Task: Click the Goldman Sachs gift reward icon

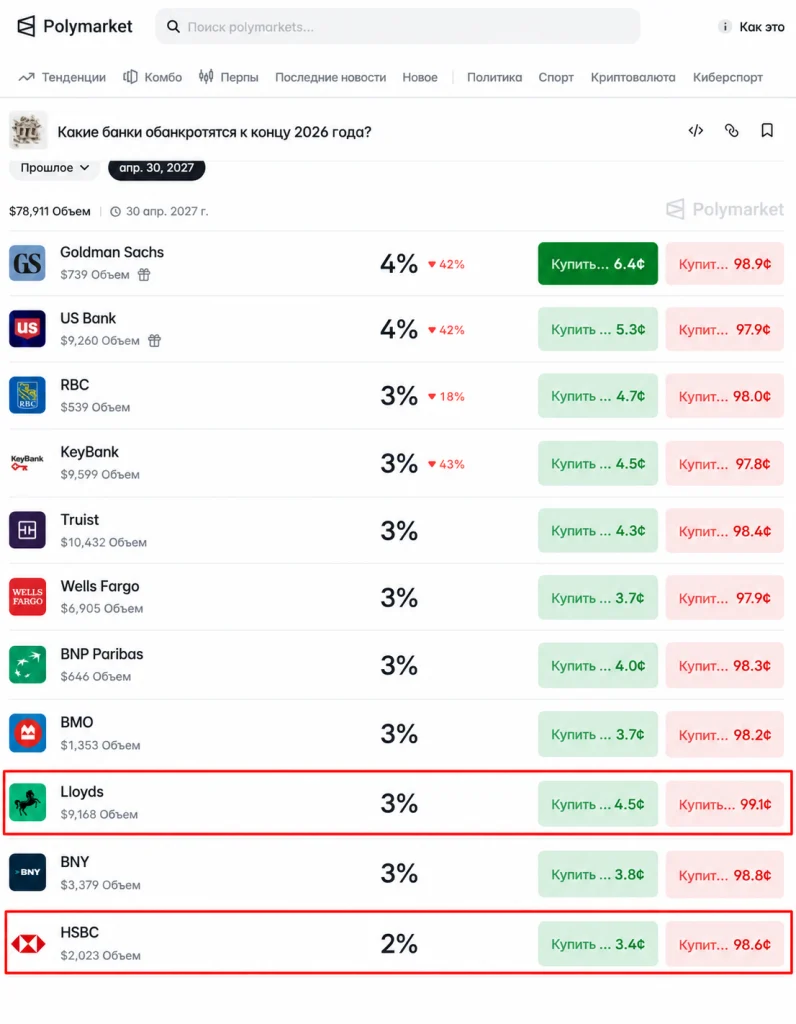Action: pyautogui.click(x=144, y=275)
